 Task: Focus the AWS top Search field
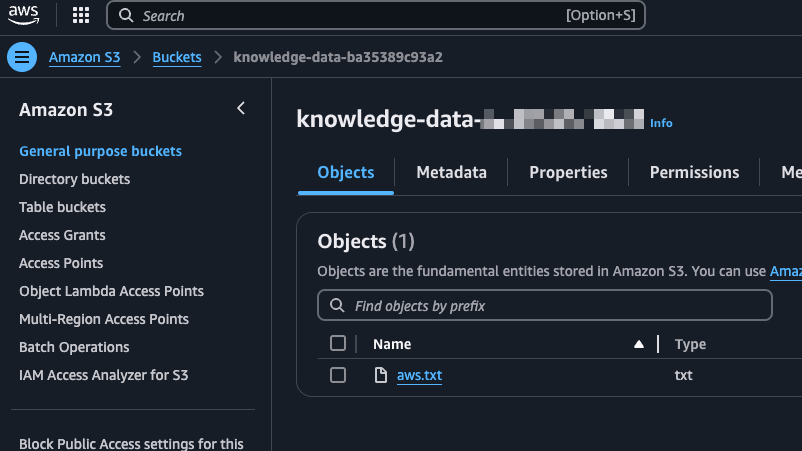point(376,16)
